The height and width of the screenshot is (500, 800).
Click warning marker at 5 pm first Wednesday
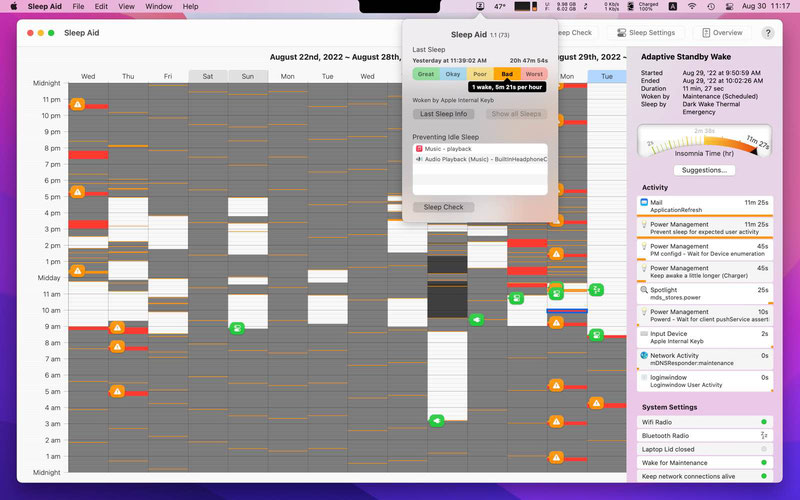(78, 192)
